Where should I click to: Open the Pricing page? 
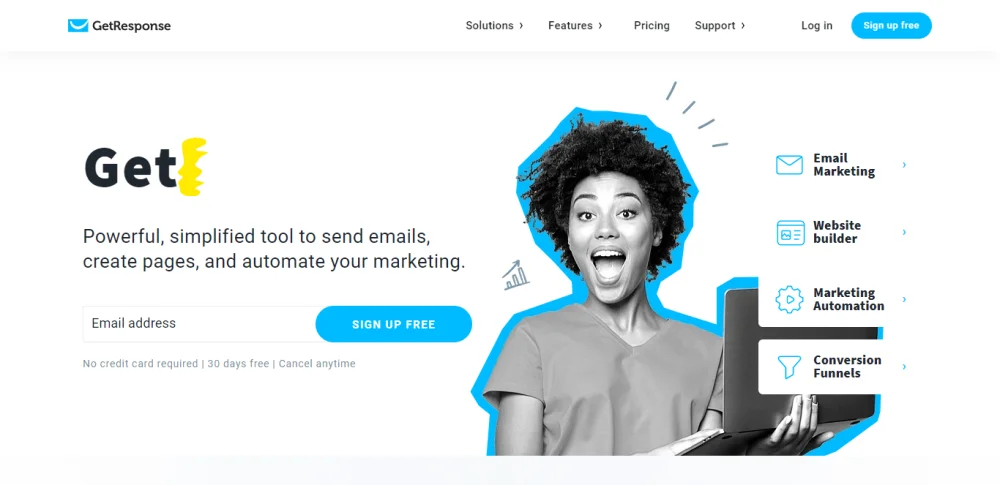pos(652,26)
